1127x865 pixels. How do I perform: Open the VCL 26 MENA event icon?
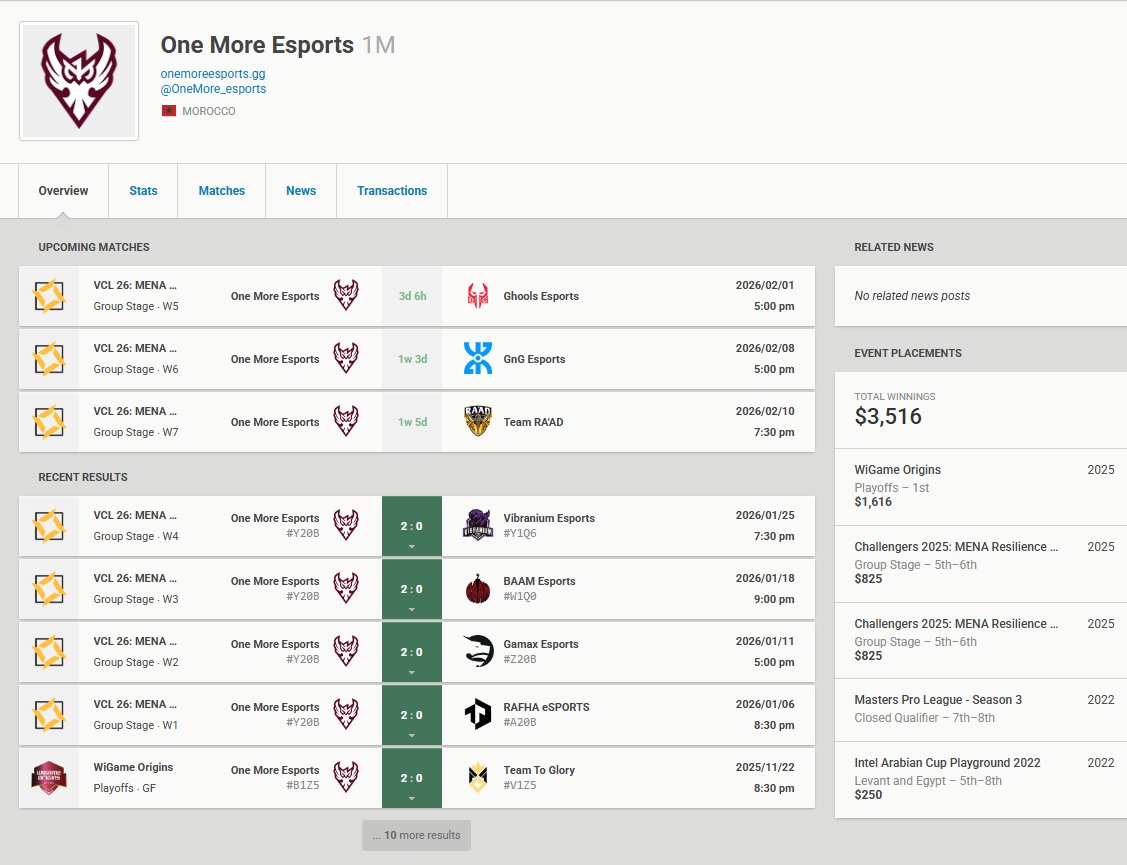click(x=49, y=294)
